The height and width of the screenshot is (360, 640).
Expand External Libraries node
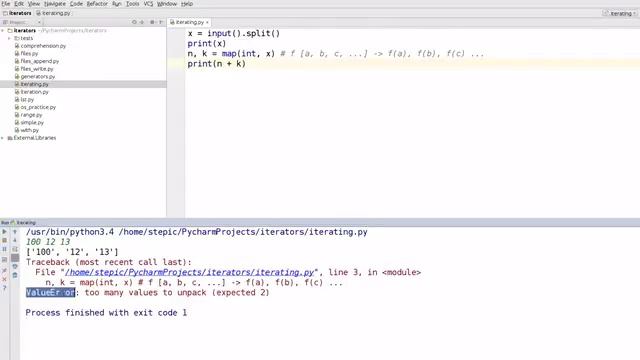(3, 138)
